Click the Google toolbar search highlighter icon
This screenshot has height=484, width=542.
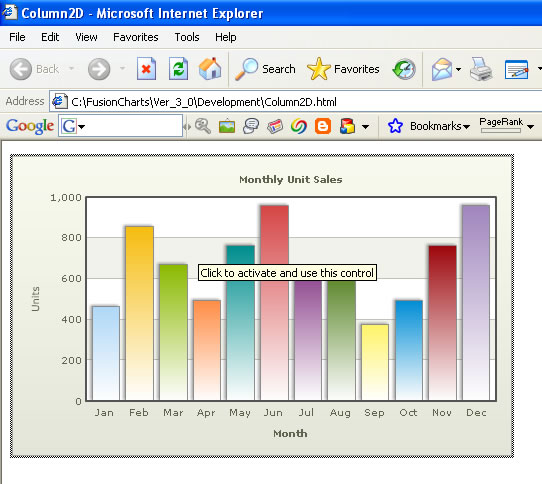(203, 126)
